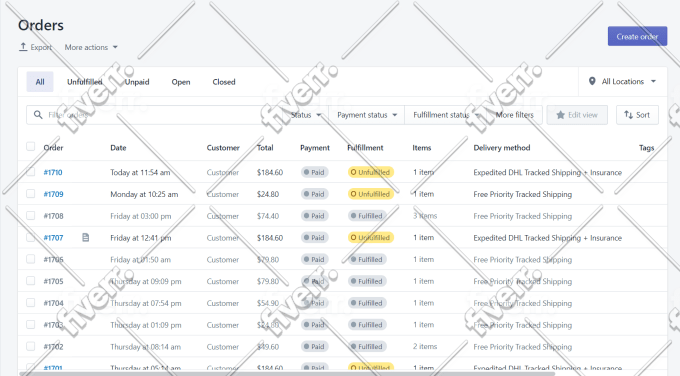Click the Date column header

point(118,148)
